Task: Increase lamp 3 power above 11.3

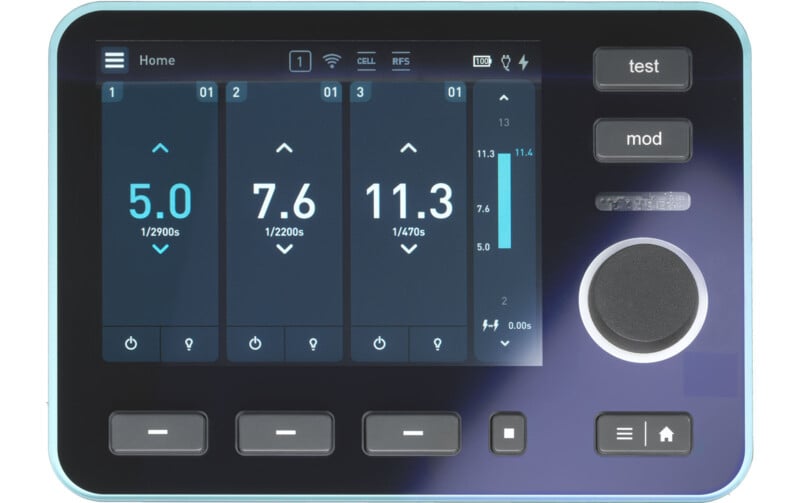Action: pos(408,148)
